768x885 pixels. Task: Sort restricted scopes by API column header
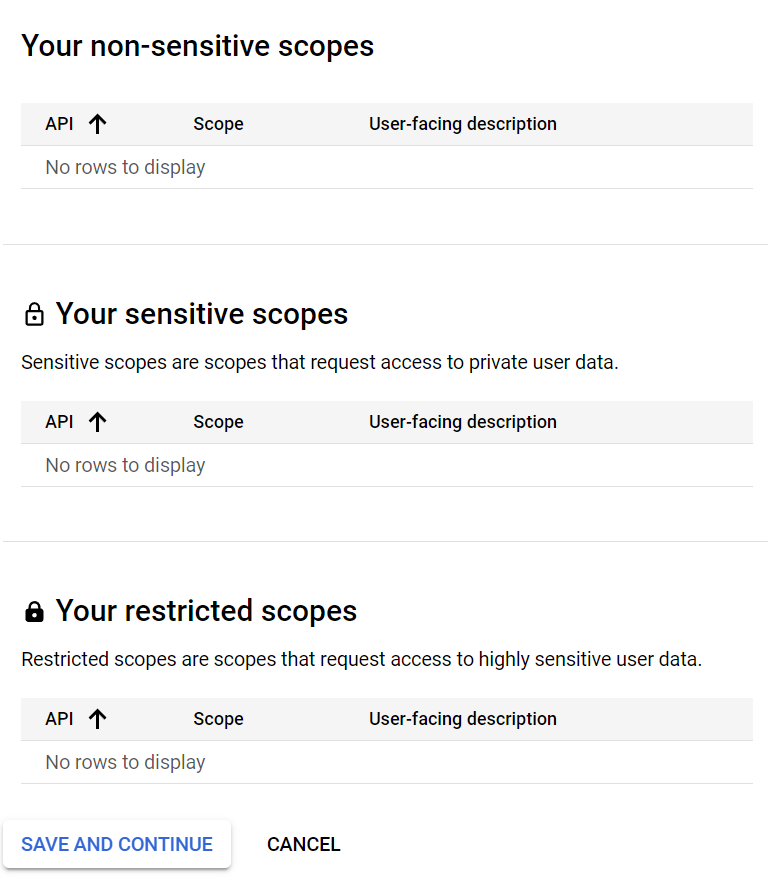click(x=60, y=719)
